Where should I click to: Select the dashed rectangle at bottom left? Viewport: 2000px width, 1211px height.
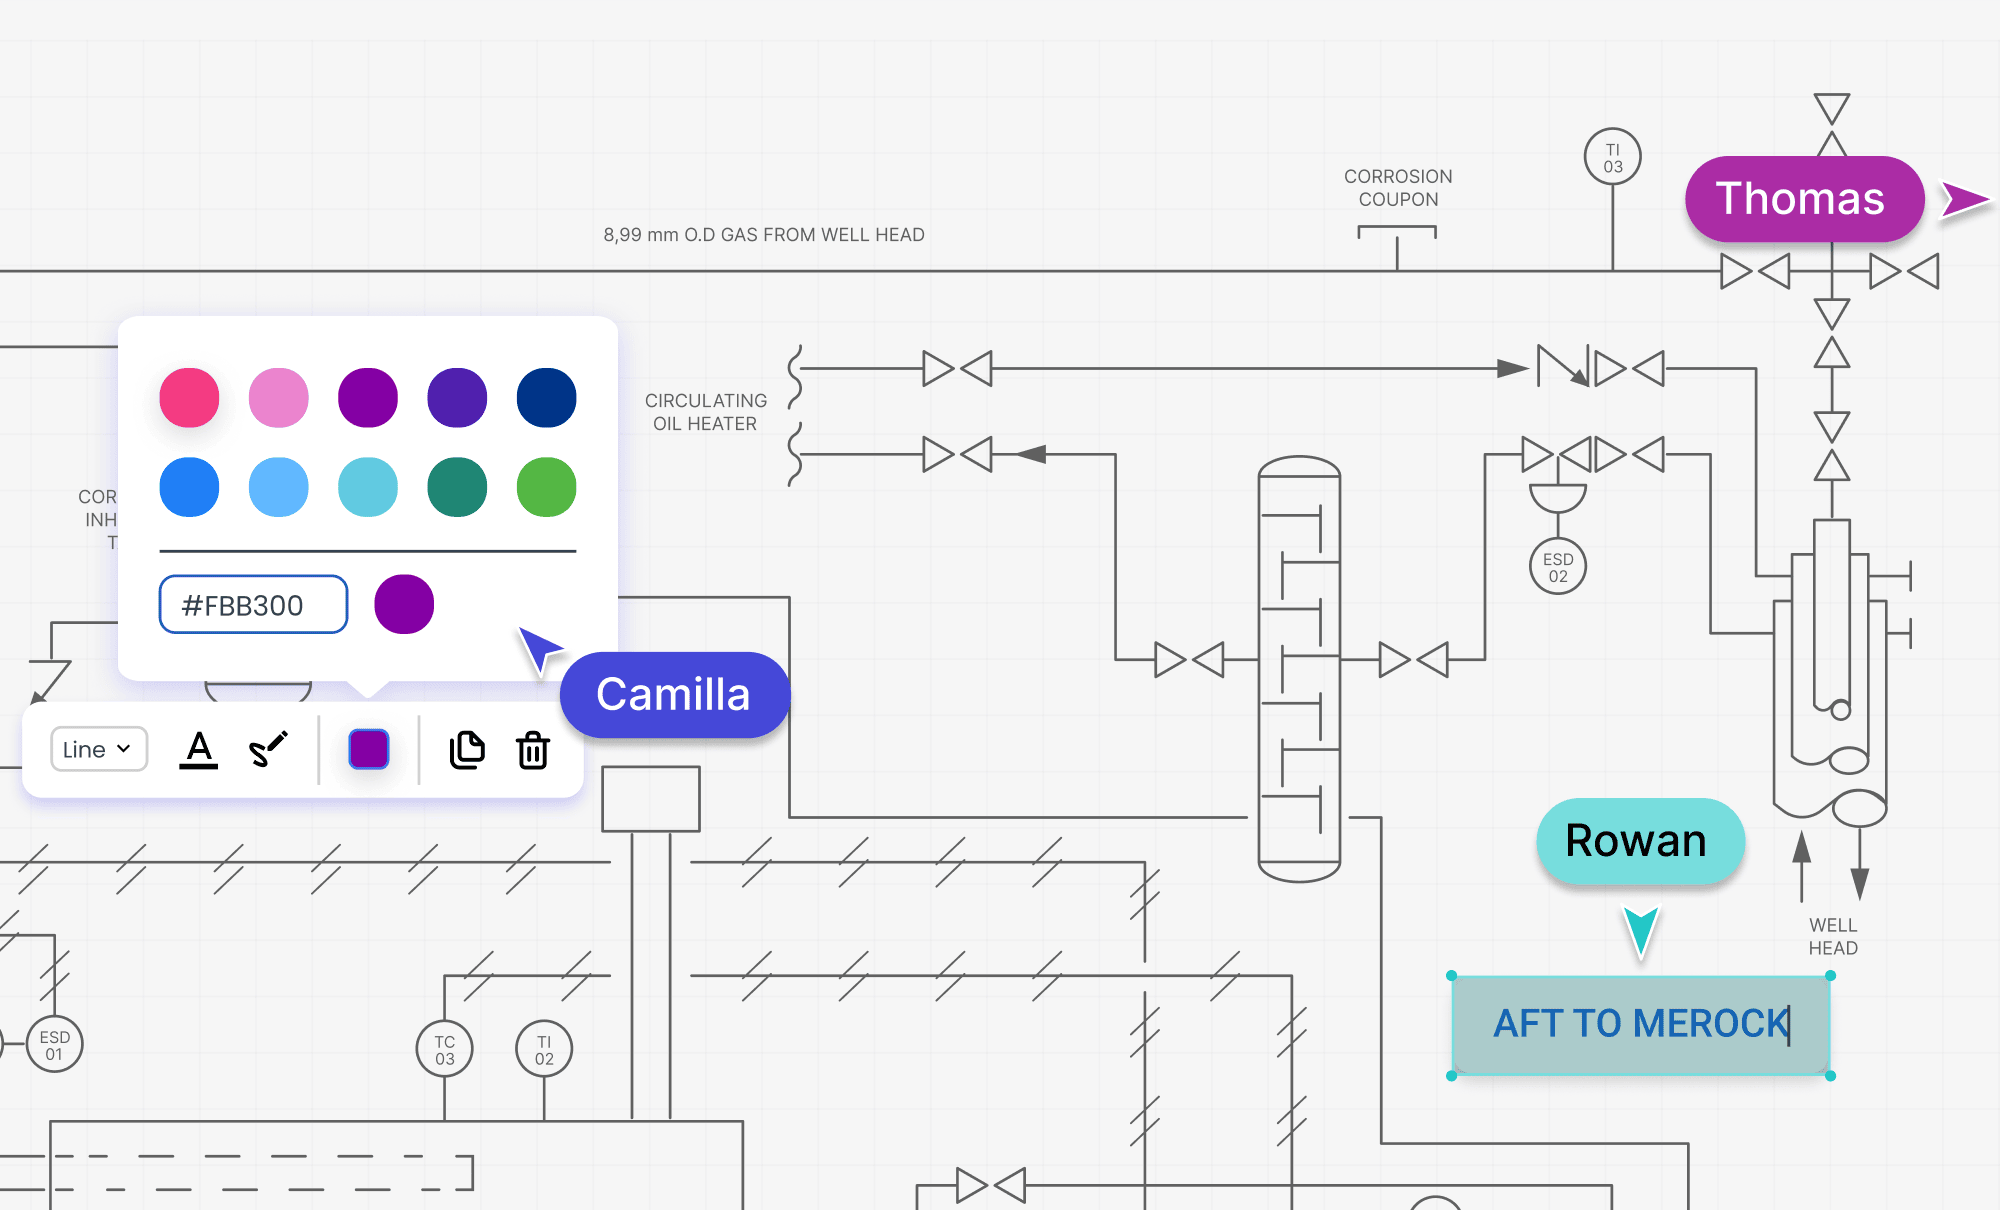click(x=237, y=1173)
